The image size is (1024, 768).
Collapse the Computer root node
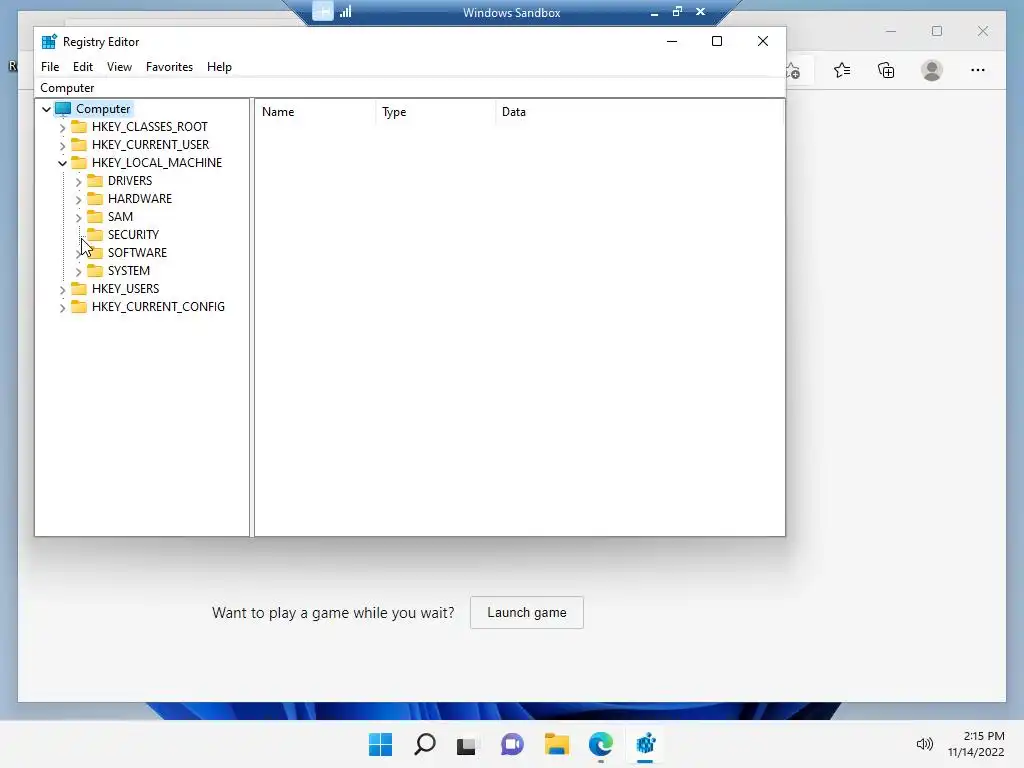point(46,109)
